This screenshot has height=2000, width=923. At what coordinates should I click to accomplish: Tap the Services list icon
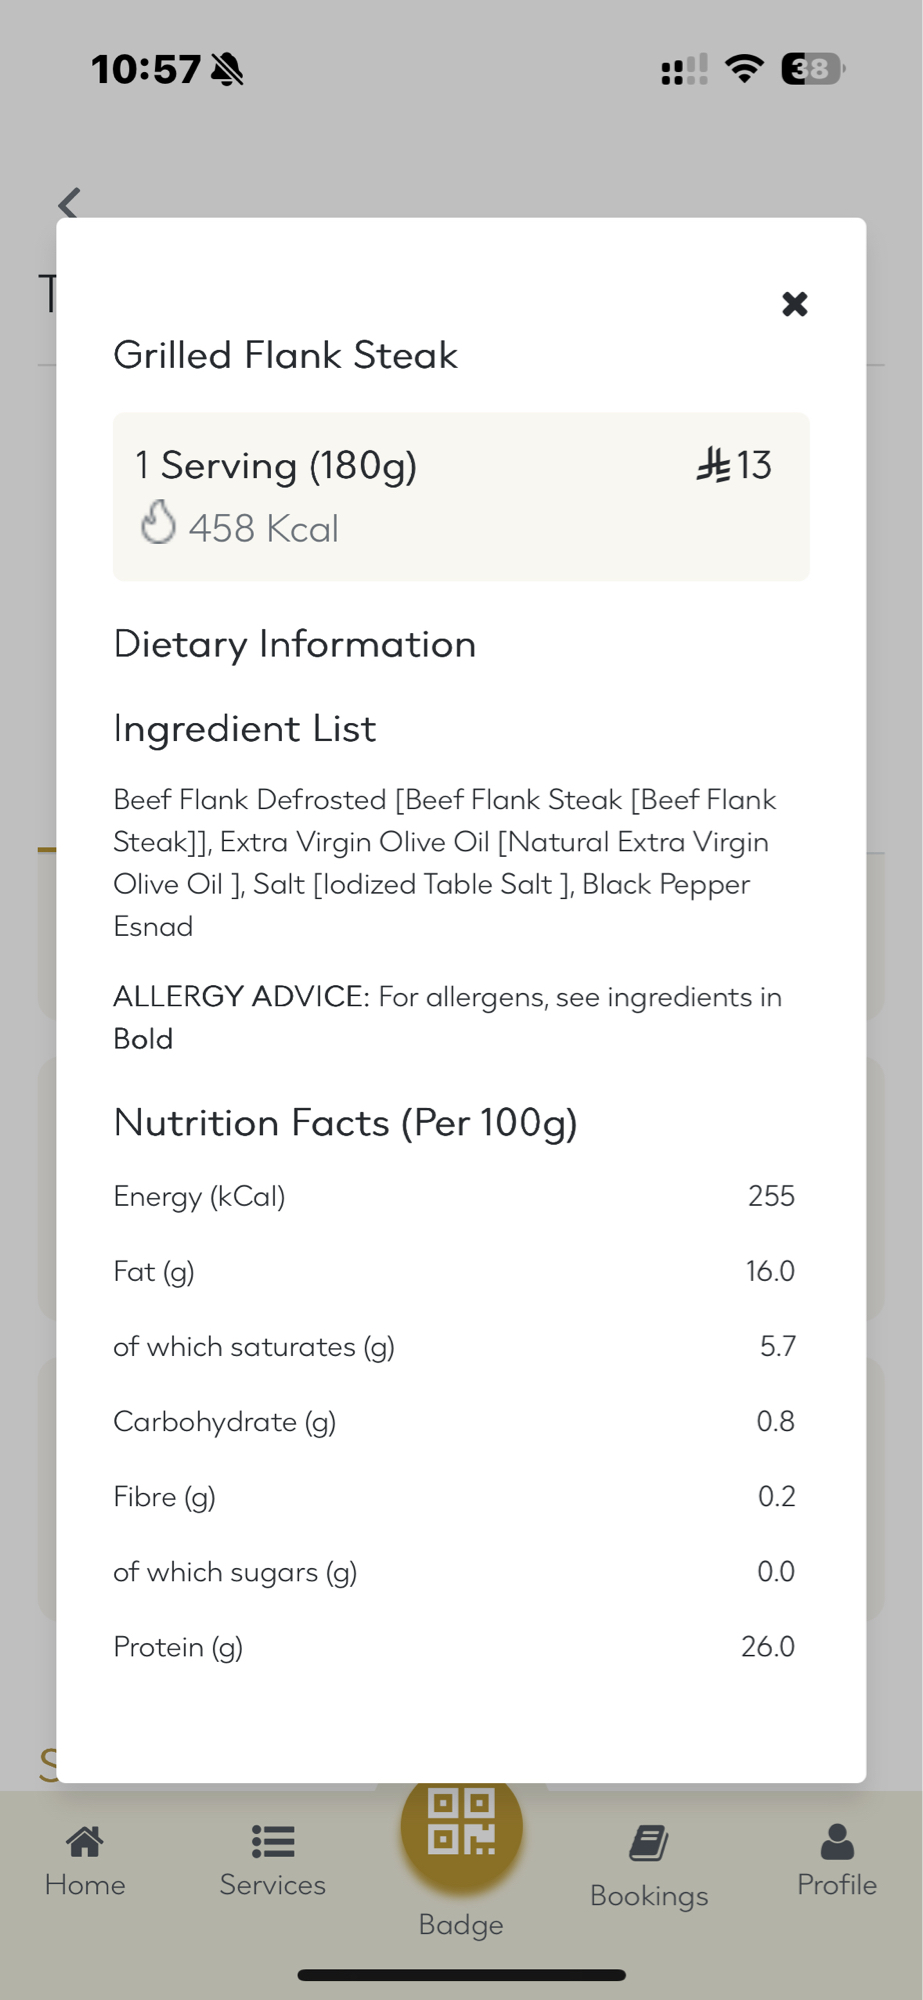272,1841
